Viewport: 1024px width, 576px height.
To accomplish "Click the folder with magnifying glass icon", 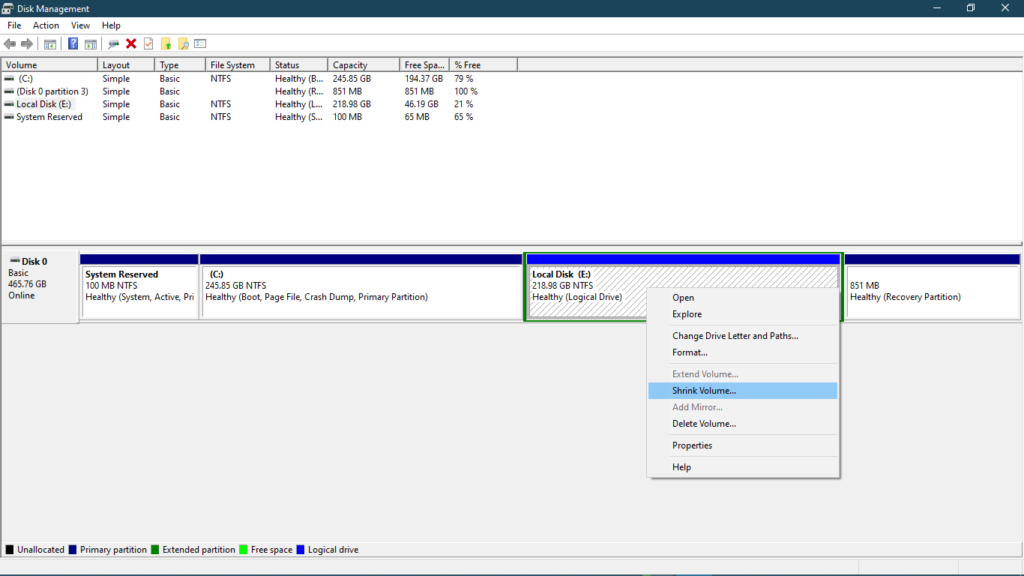I will click(185, 43).
